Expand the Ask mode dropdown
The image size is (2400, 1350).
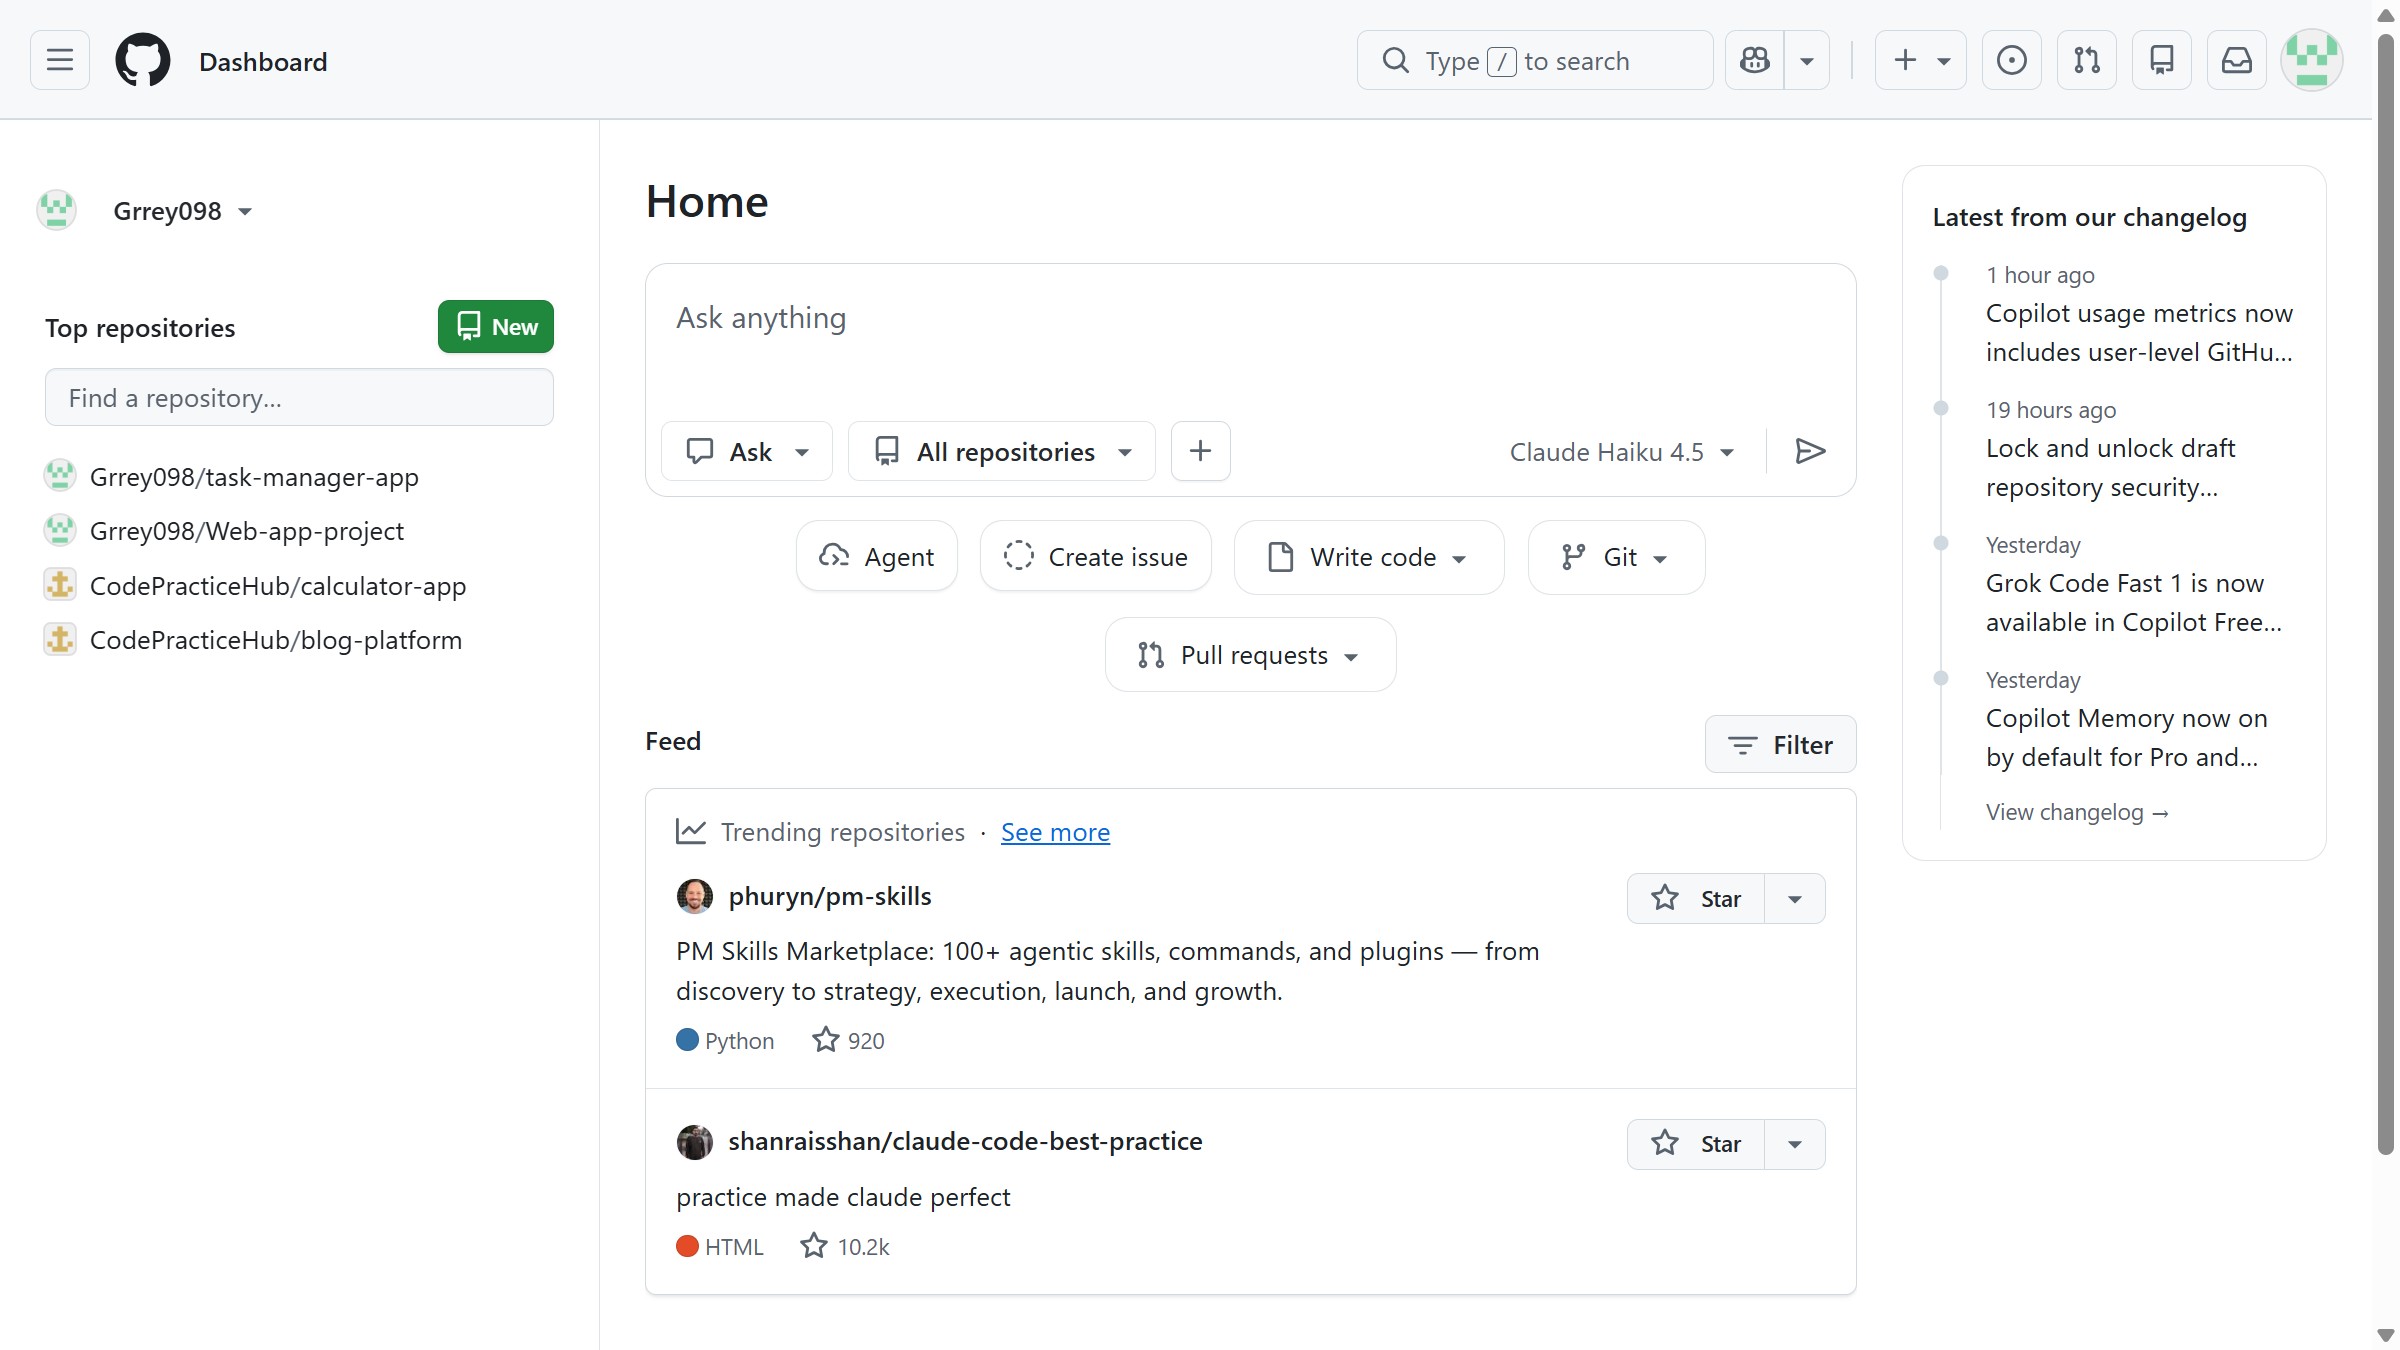747,451
